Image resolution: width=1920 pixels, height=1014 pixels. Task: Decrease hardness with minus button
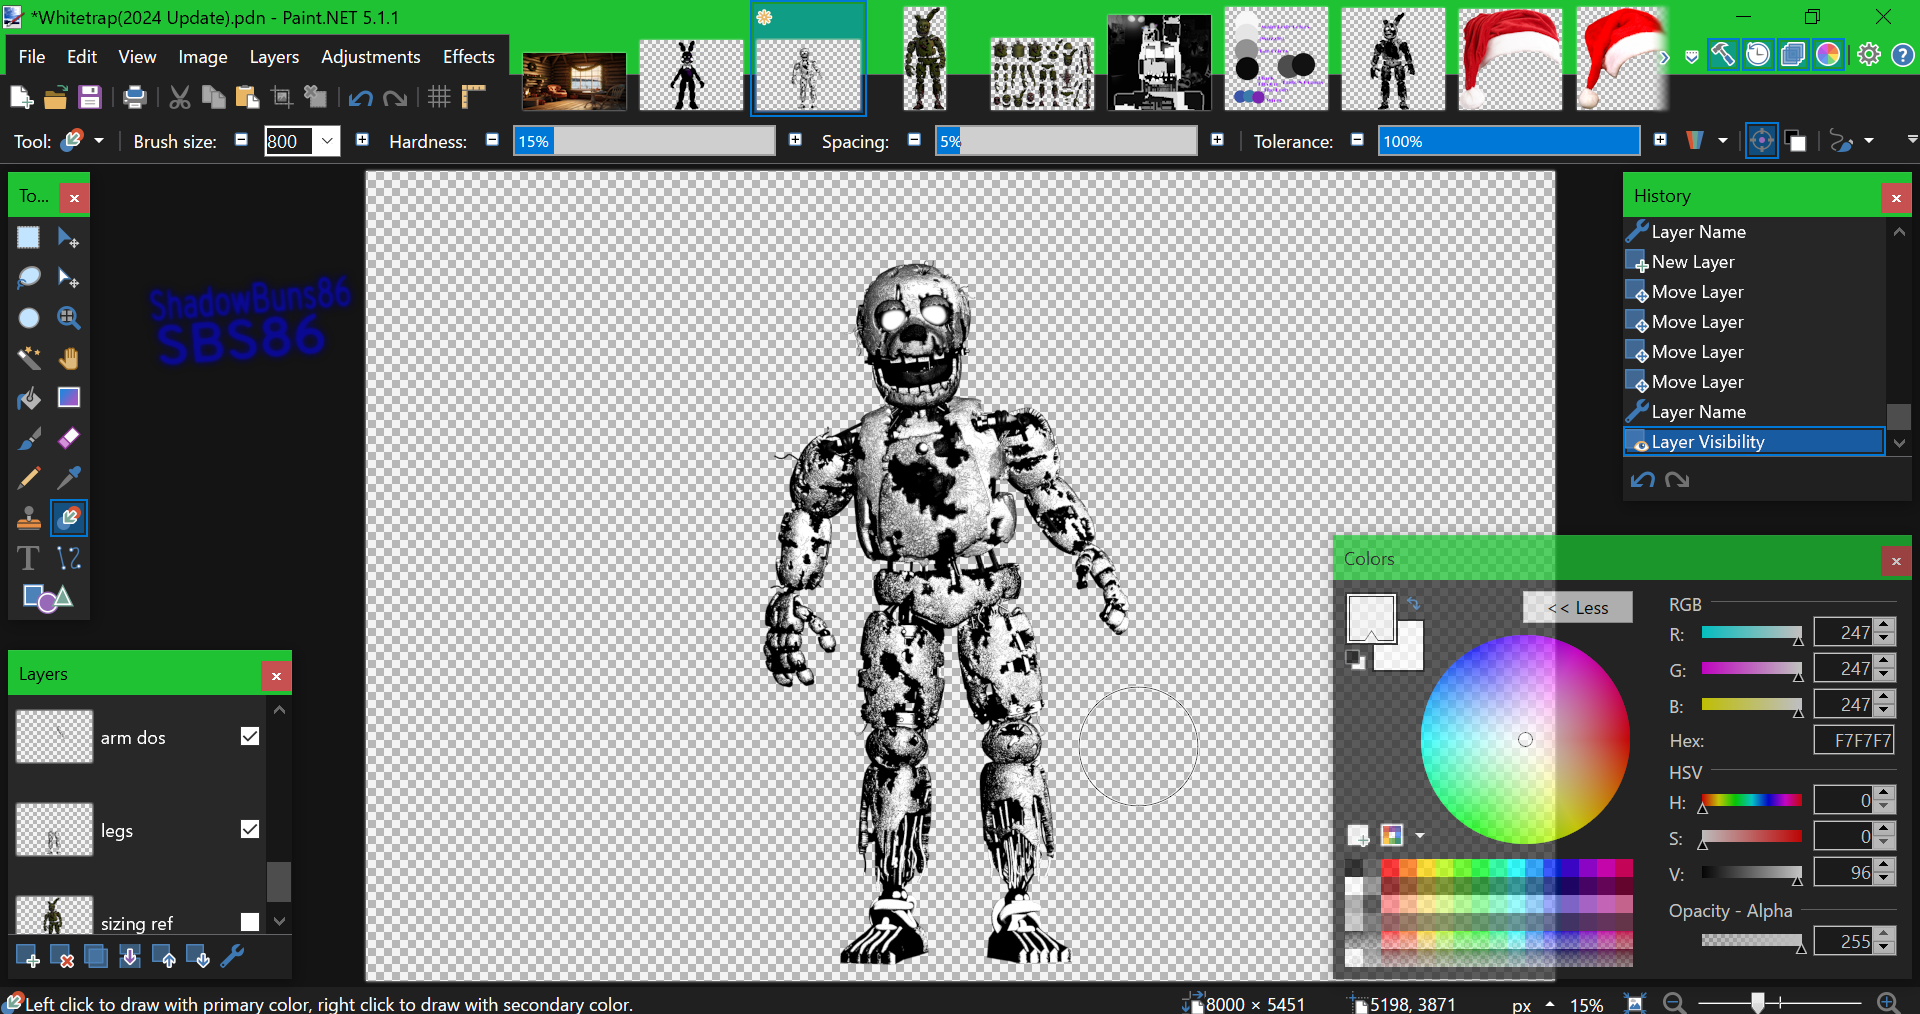click(492, 140)
